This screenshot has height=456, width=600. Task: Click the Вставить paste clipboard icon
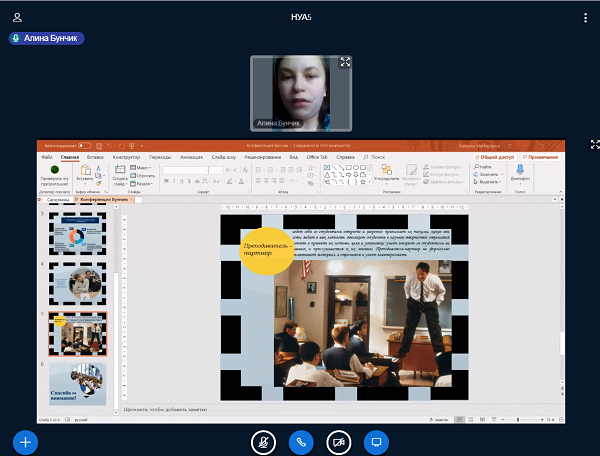point(85,170)
